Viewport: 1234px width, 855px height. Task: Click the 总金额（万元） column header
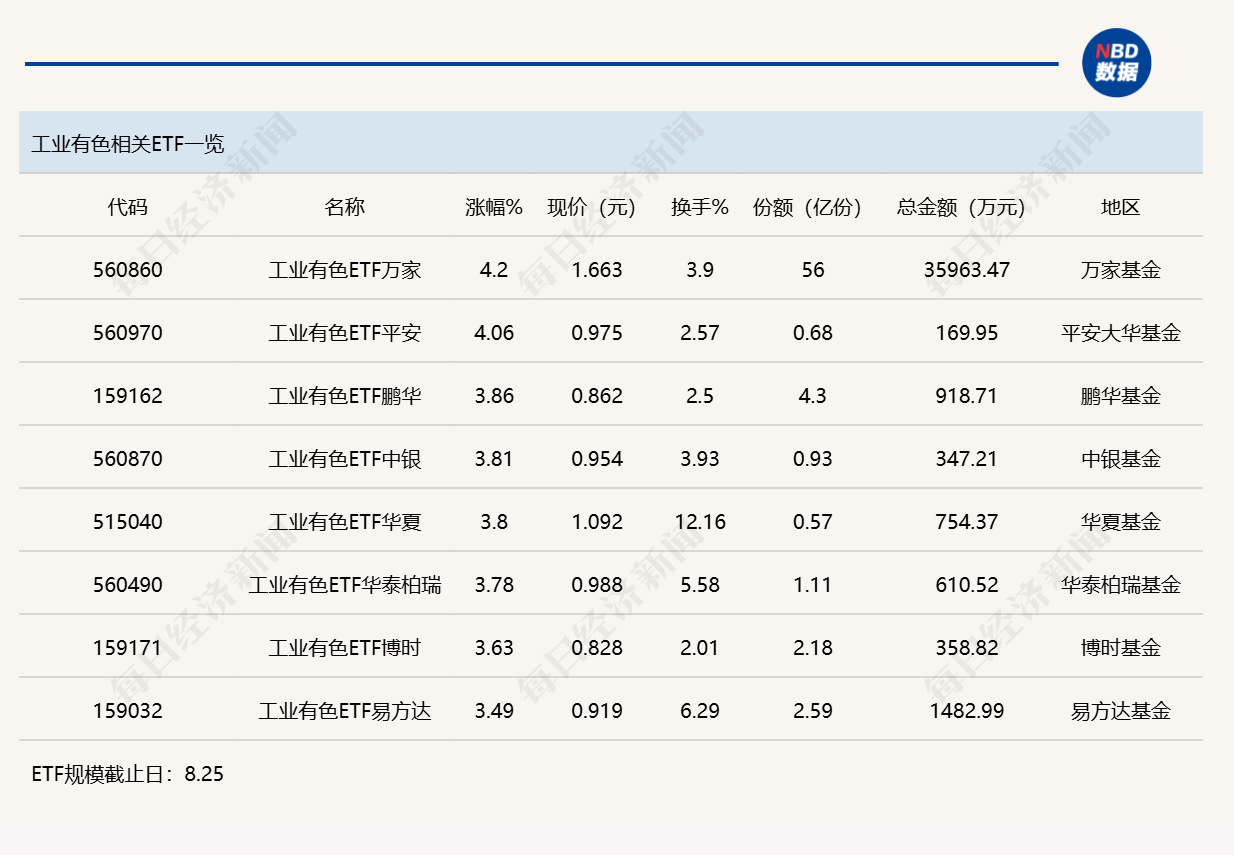coord(967,207)
